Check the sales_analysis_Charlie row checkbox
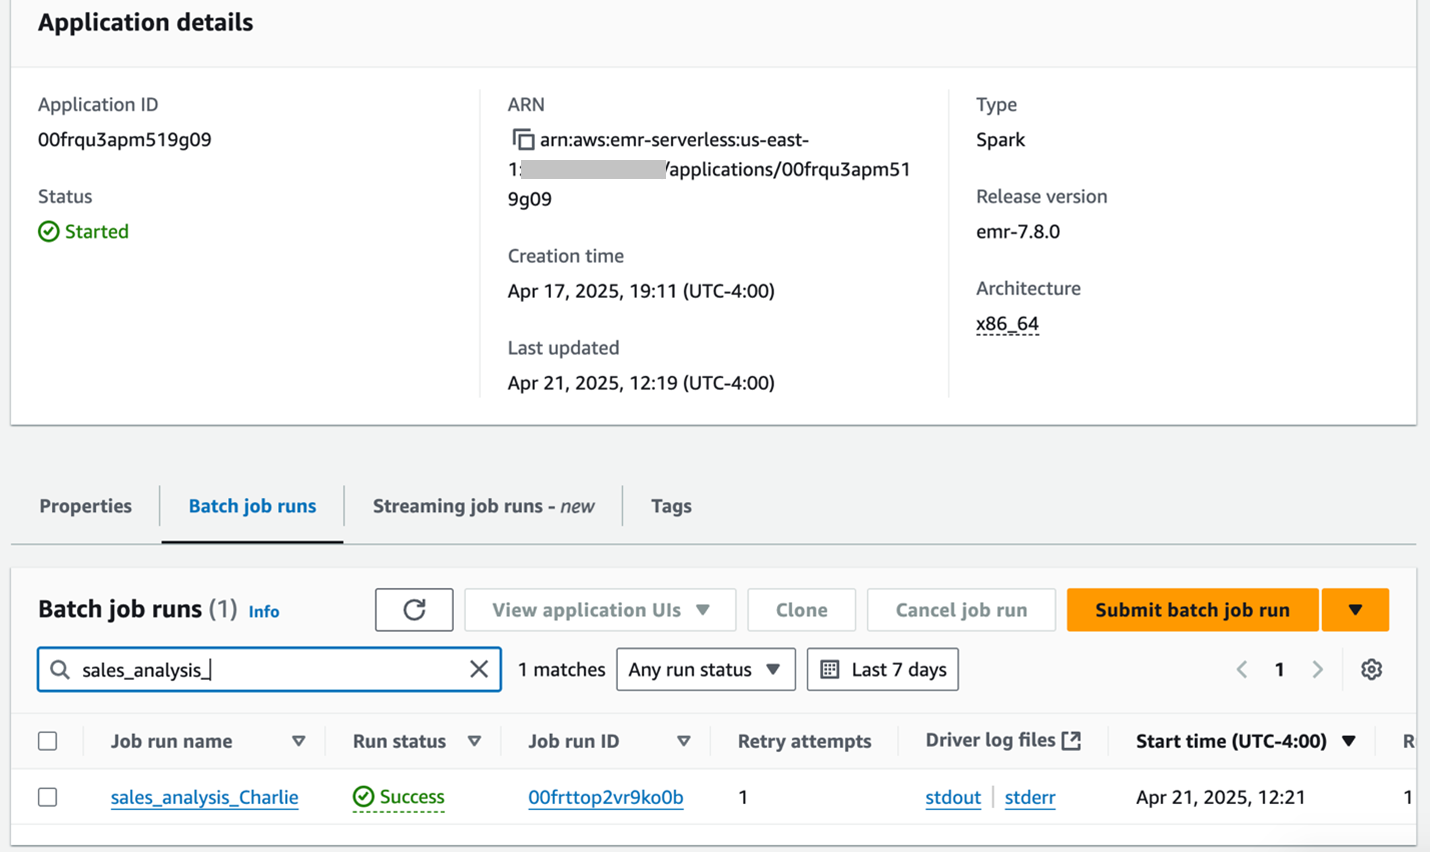The image size is (1430, 852). coord(48,797)
